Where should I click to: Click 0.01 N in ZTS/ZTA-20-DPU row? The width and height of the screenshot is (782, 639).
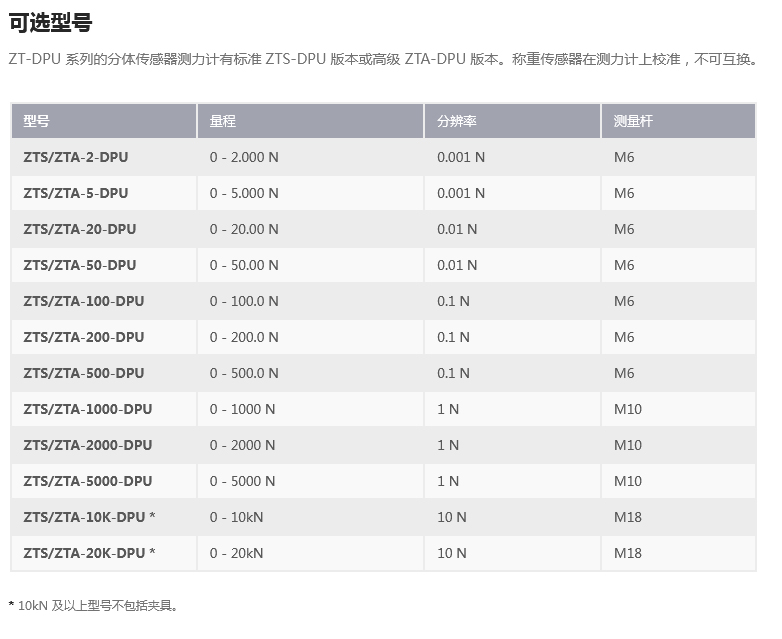tap(457, 229)
